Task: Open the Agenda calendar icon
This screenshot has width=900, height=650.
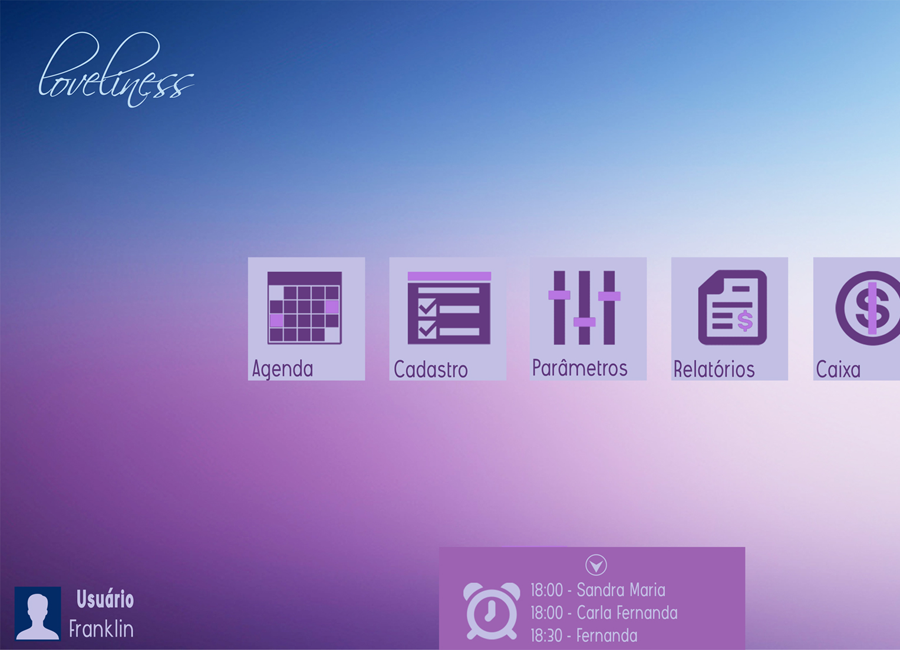Action: tap(305, 307)
